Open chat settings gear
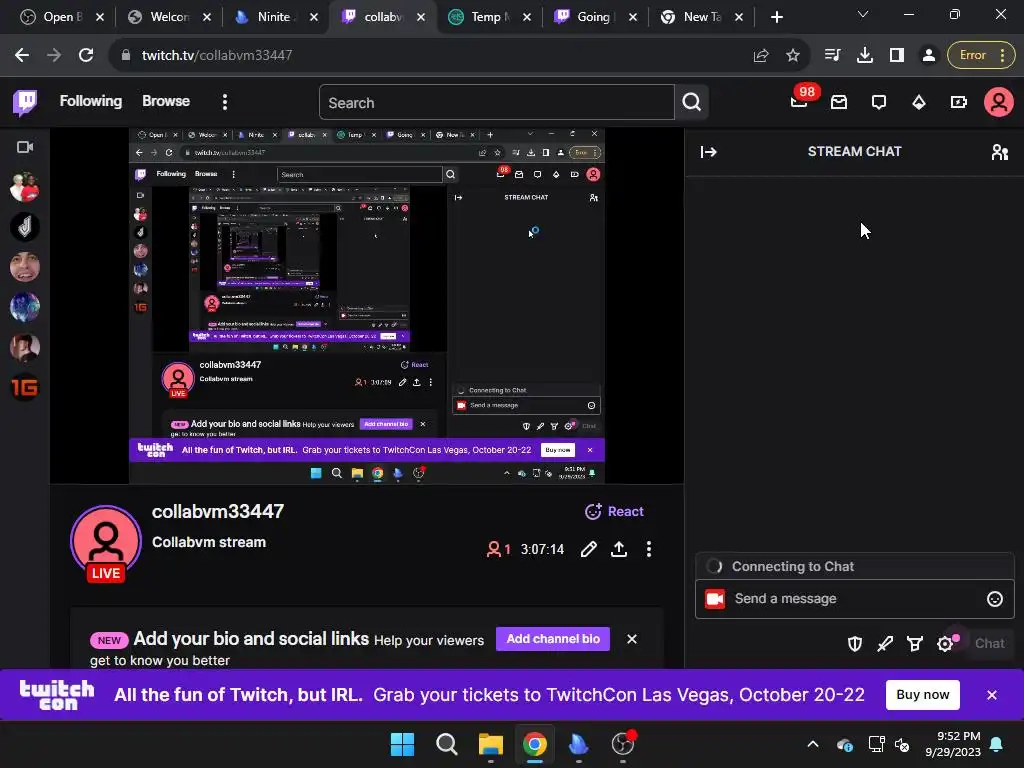The height and width of the screenshot is (768, 1024). click(x=945, y=644)
